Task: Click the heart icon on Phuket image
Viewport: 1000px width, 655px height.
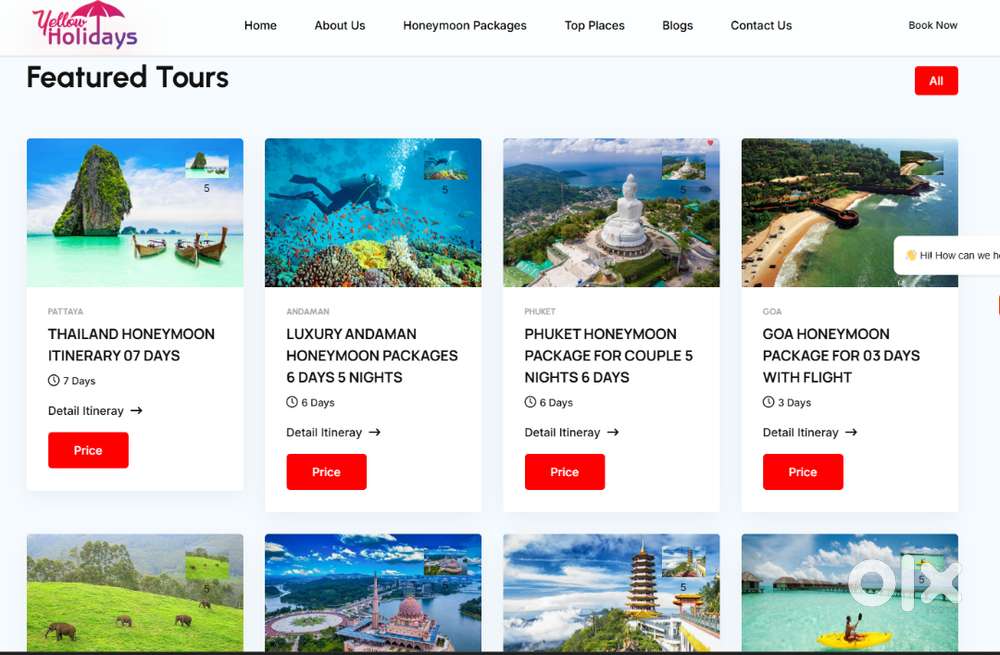Action: click(x=710, y=143)
